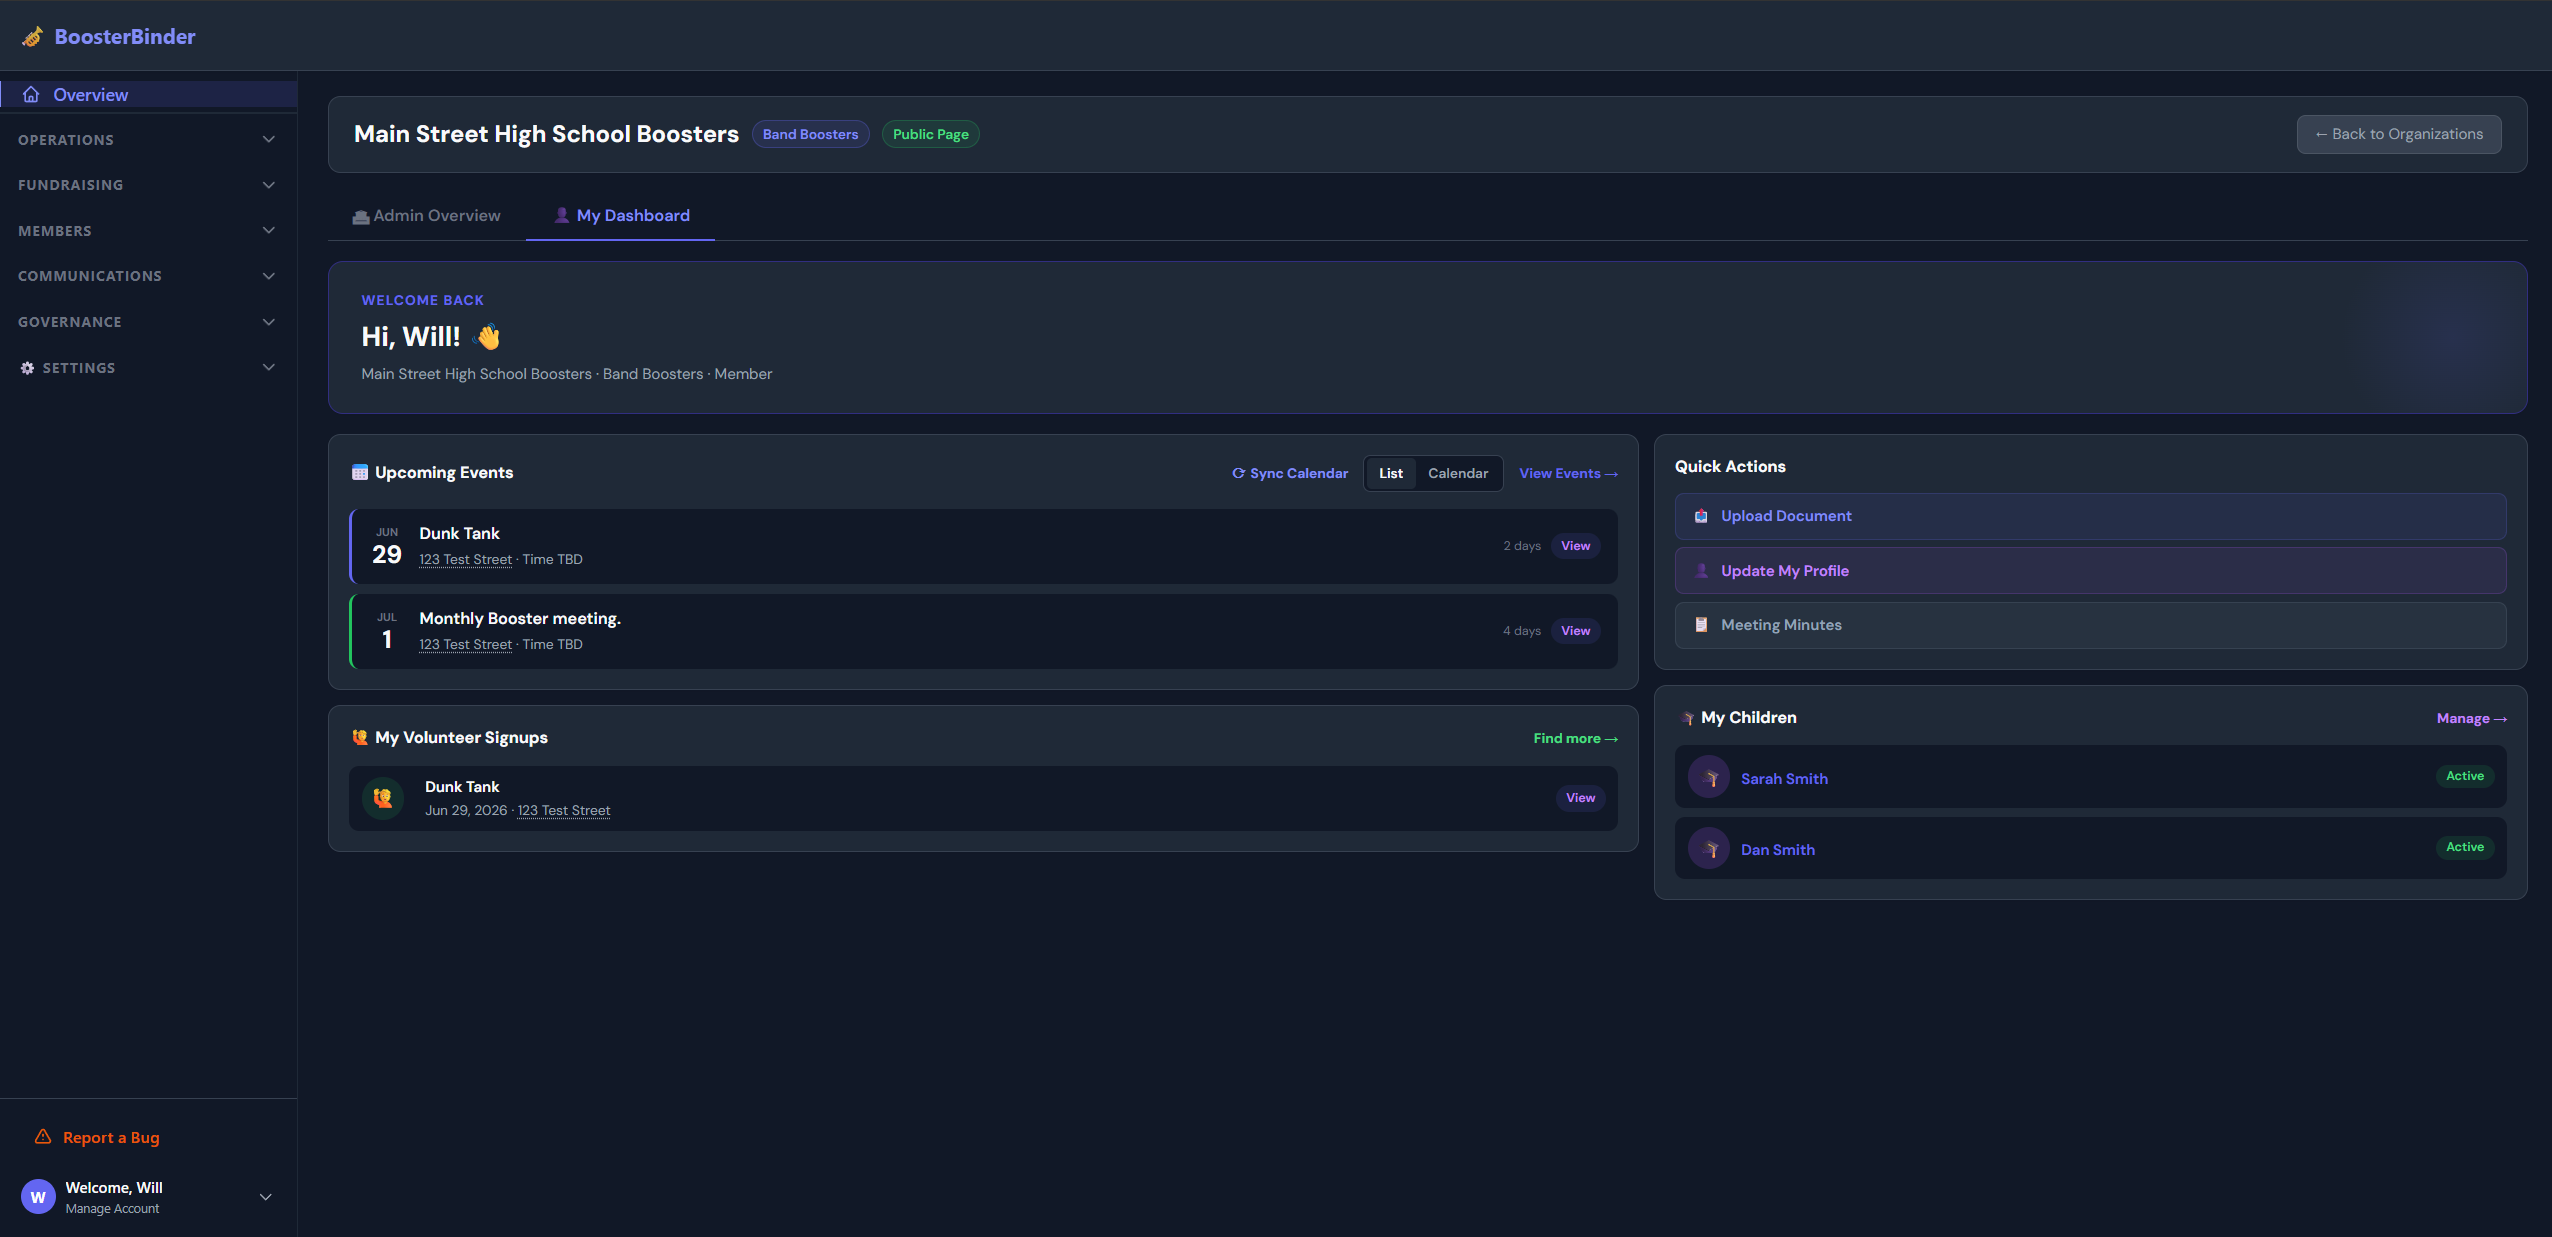Click the Main Street High School Boosters title
Viewport: 2552px width, 1237px height.
[546, 134]
